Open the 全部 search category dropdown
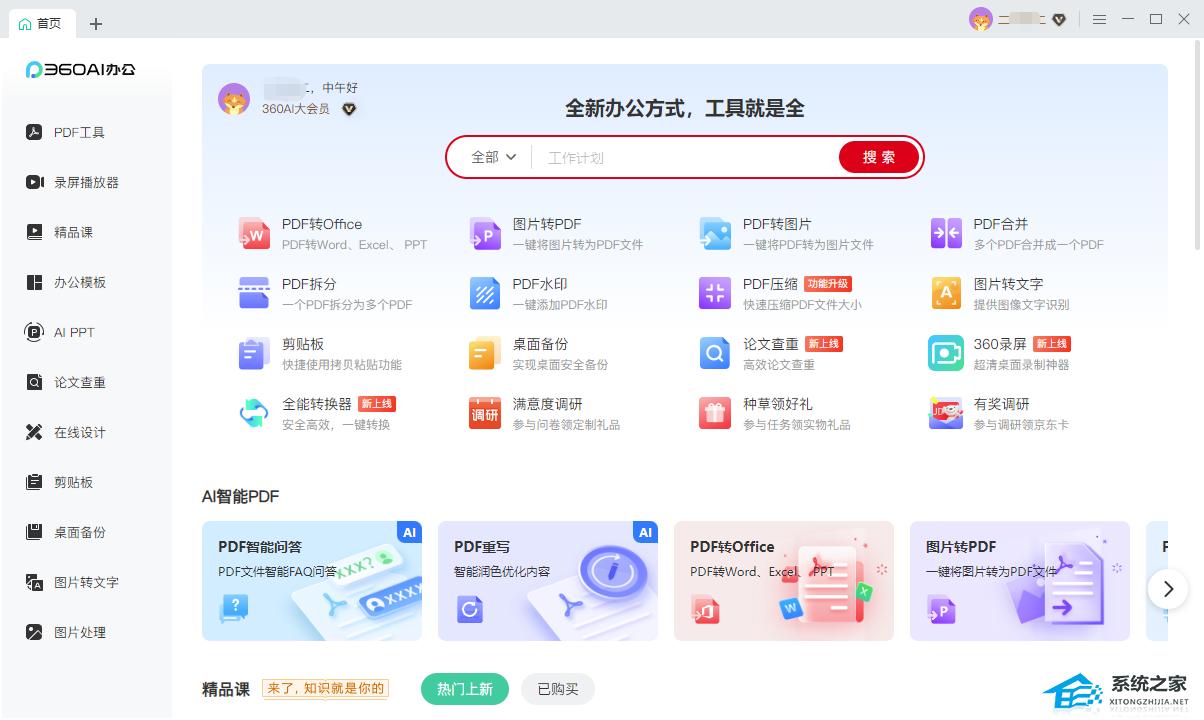 click(489, 157)
